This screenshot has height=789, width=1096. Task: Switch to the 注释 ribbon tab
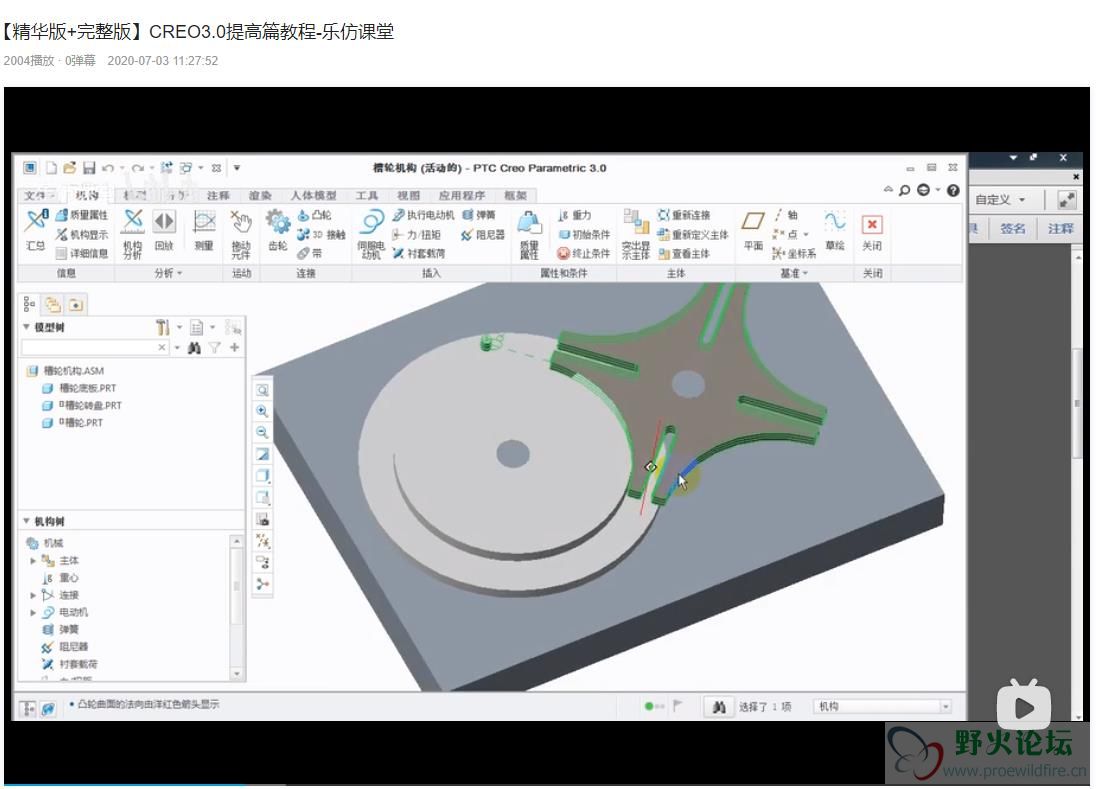(218, 196)
